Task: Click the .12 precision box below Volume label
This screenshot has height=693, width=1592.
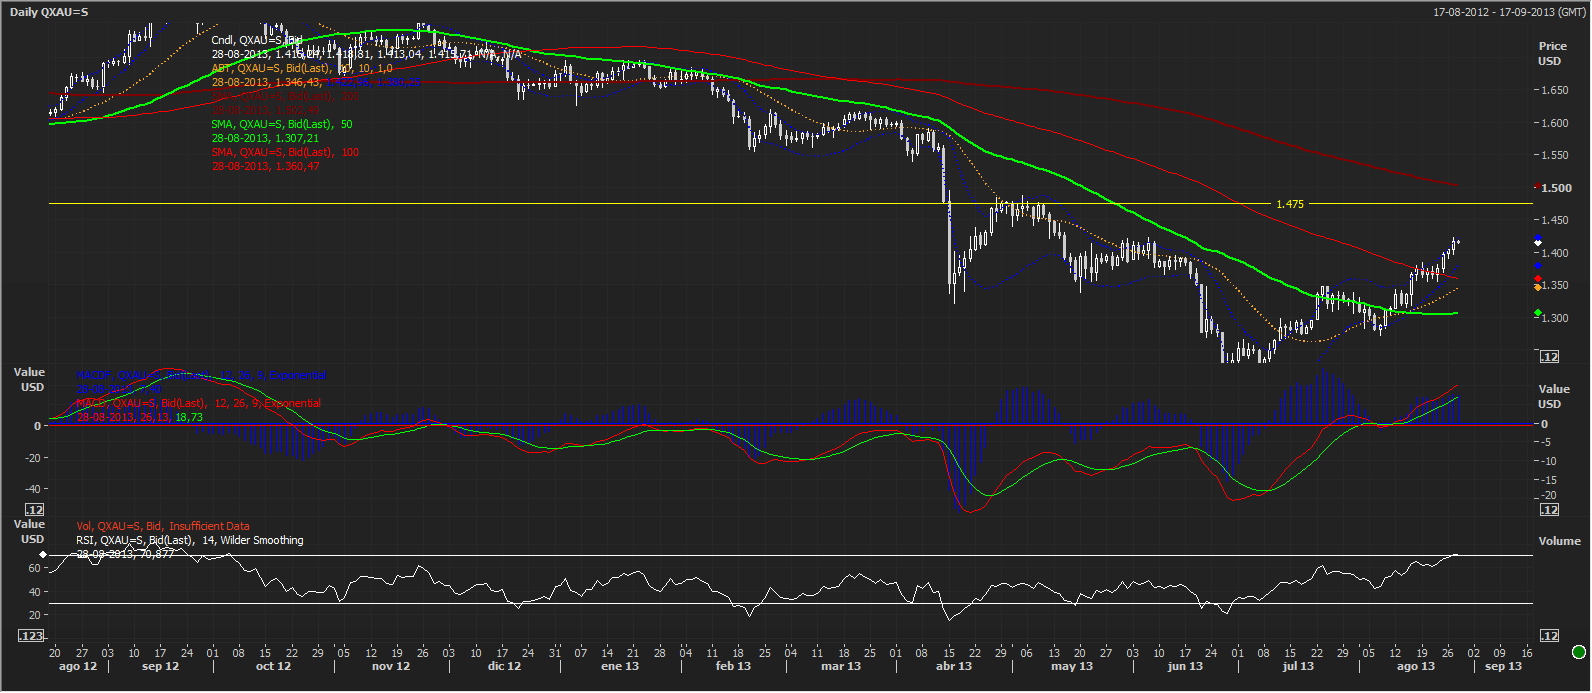Action: 1550,636
